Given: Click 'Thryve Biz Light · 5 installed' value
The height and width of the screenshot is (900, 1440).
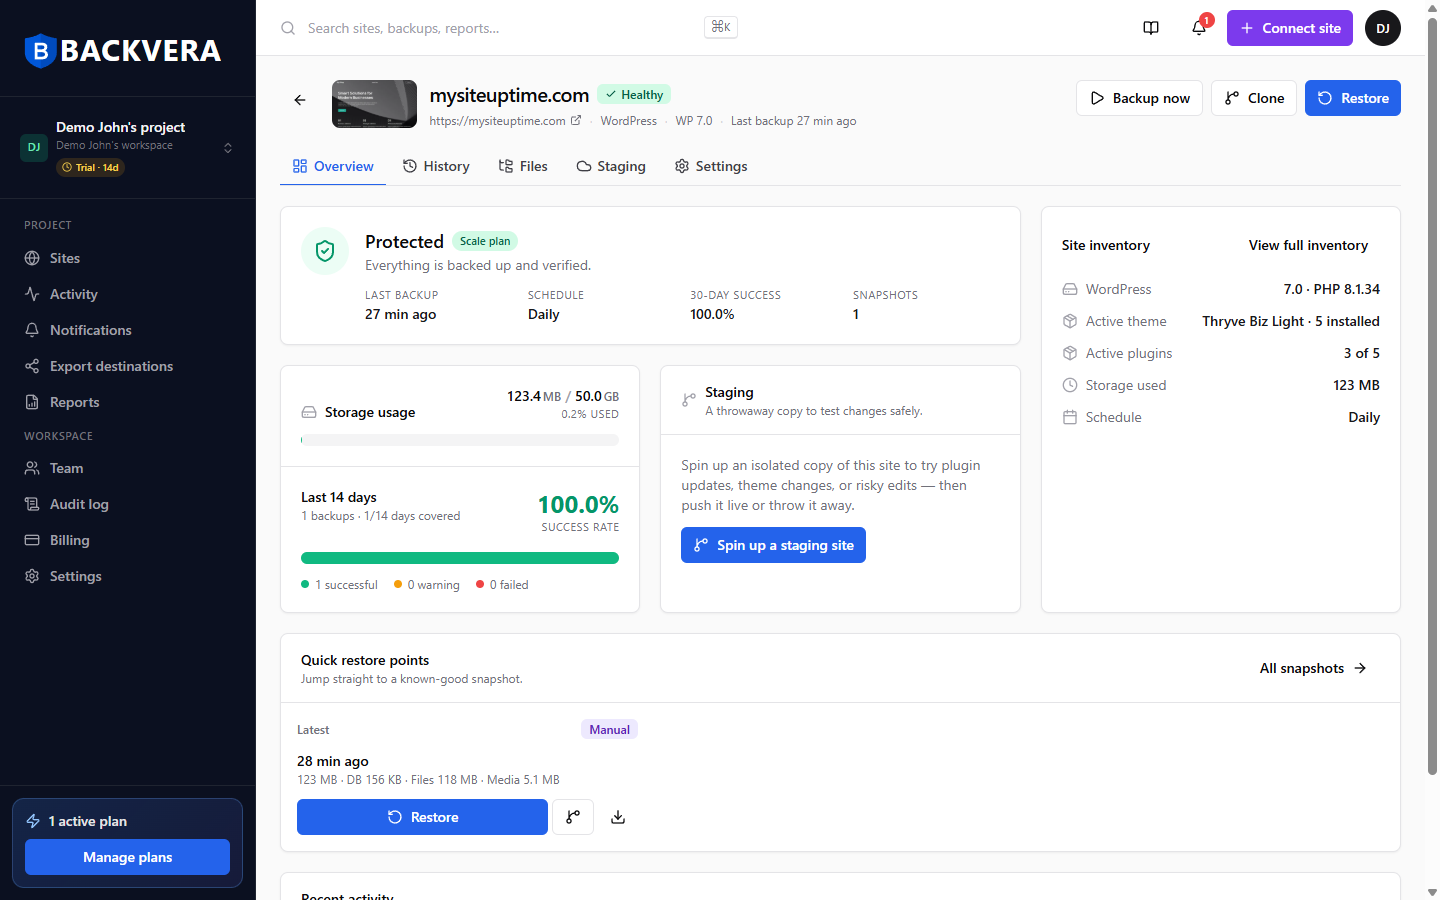Looking at the screenshot, I should pyautogui.click(x=1291, y=321).
